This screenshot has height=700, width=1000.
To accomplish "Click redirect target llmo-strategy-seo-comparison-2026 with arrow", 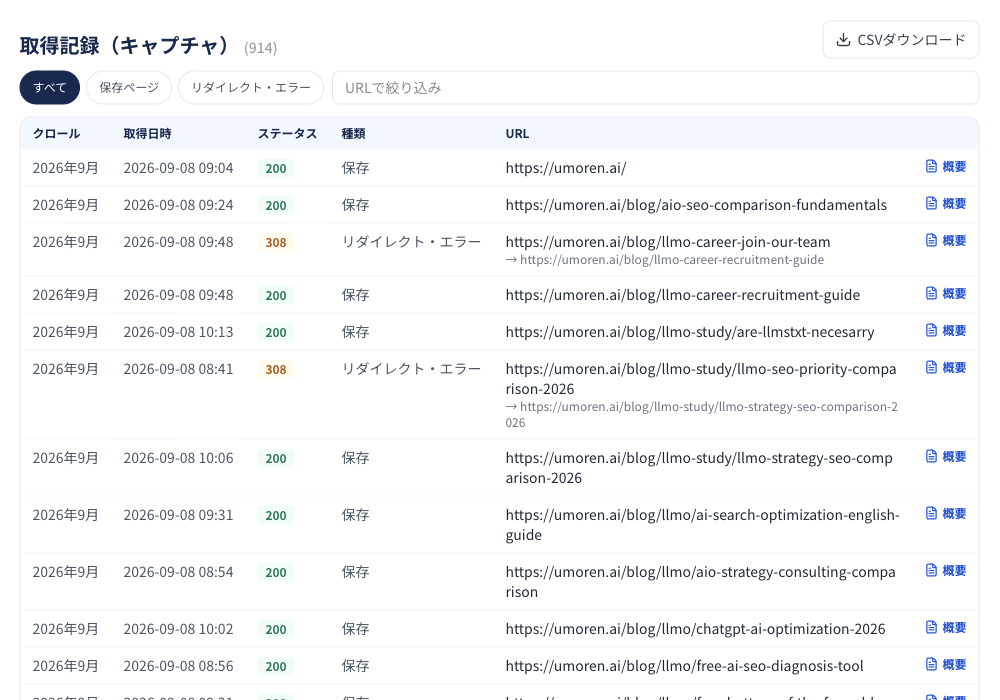I will (702, 414).
